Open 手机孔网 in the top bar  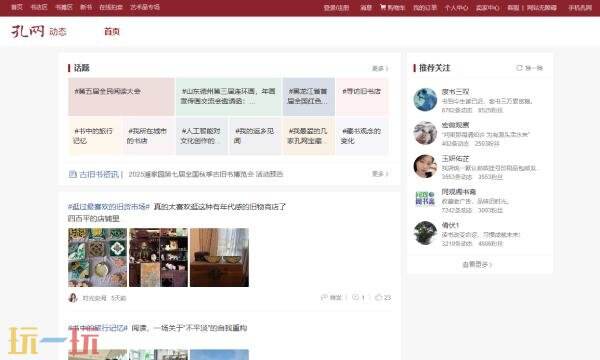[580, 8]
